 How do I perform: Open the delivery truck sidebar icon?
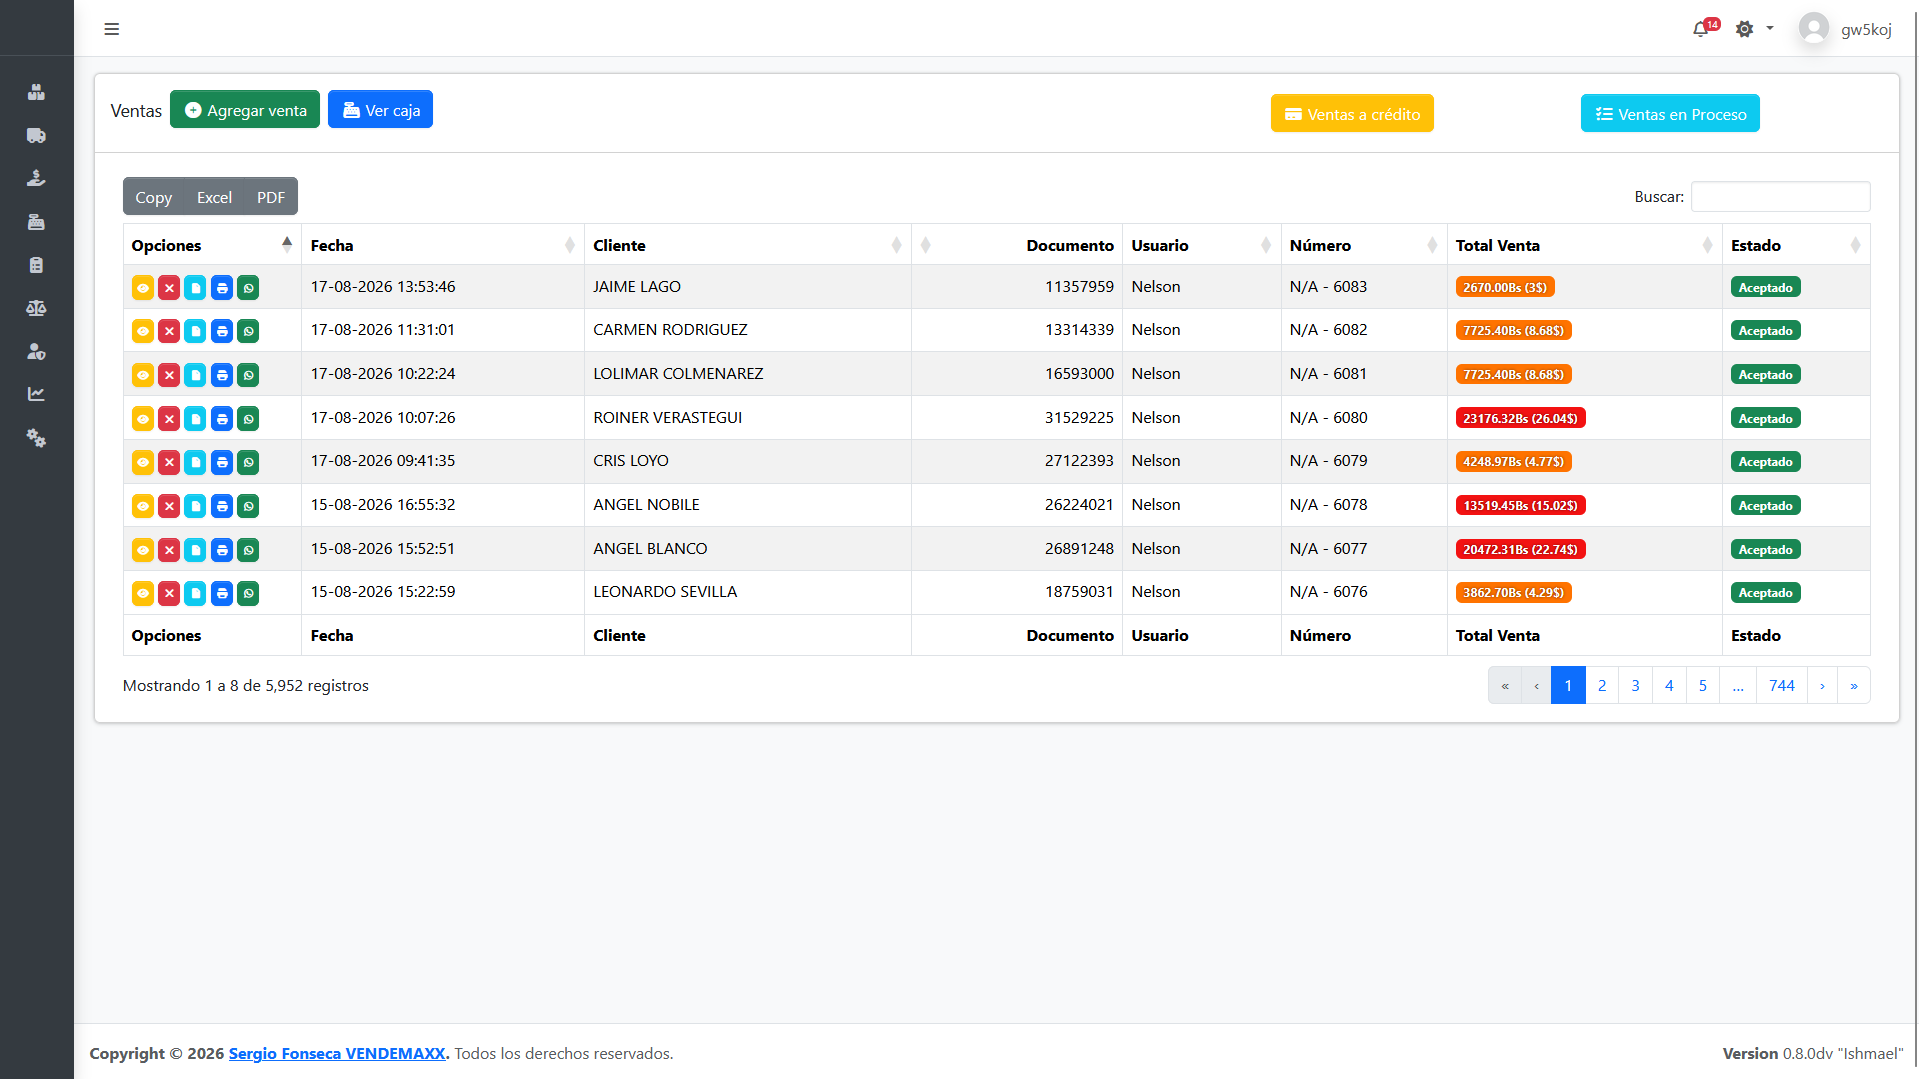[x=36, y=135]
